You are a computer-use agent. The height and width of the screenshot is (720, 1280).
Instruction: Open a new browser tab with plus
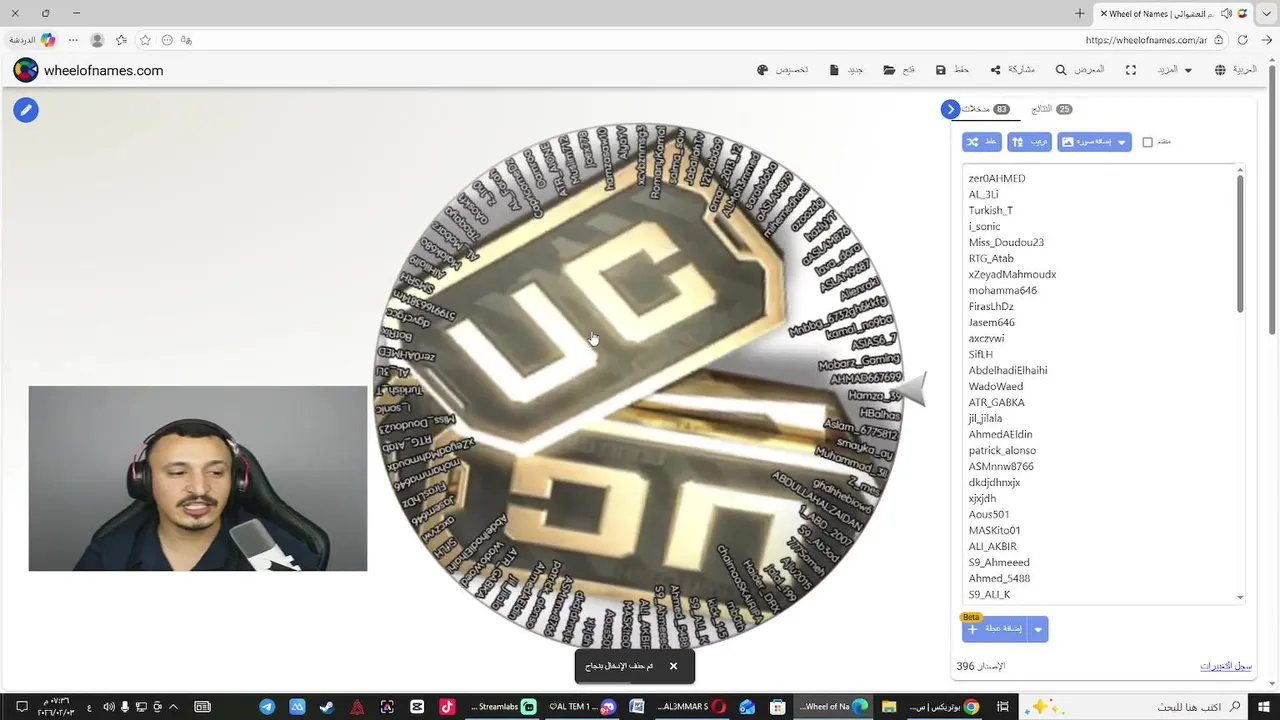[x=1079, y=13]
